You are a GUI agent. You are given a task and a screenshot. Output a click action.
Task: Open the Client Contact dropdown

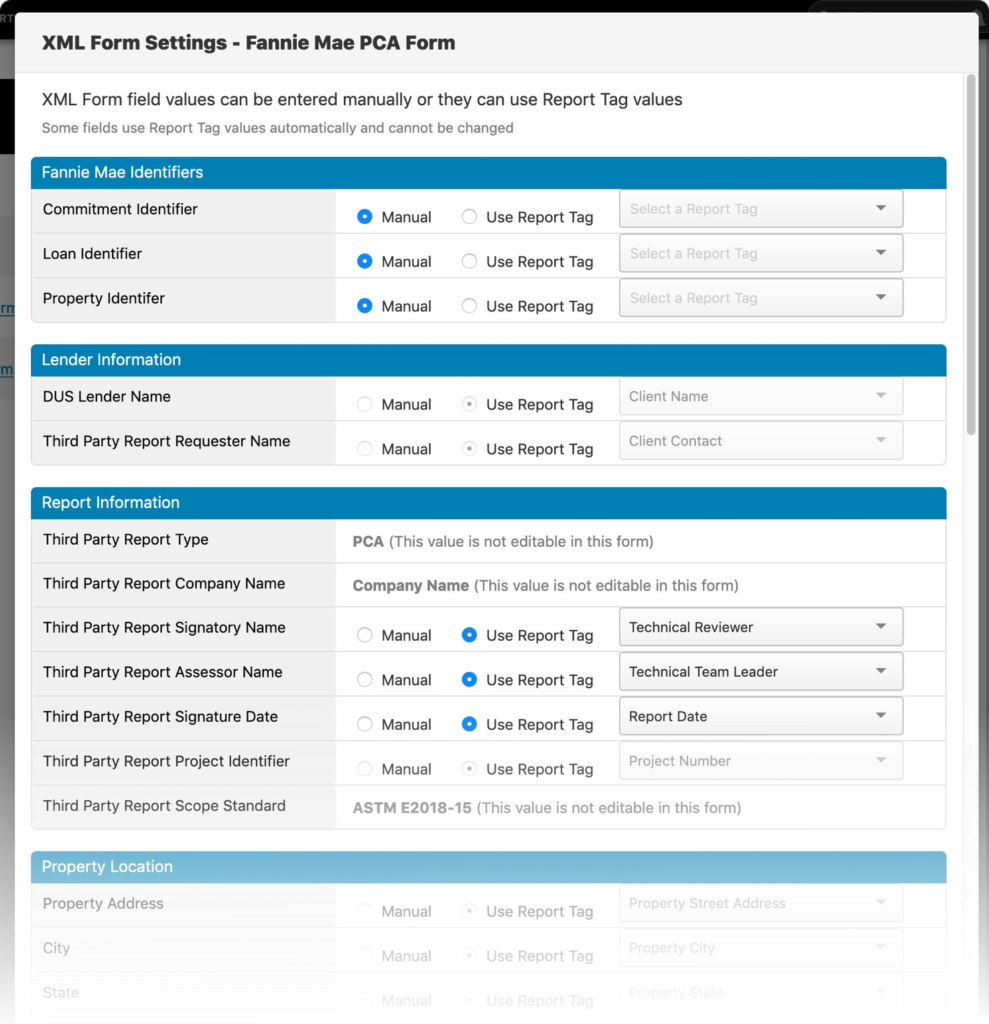[761, 441]
